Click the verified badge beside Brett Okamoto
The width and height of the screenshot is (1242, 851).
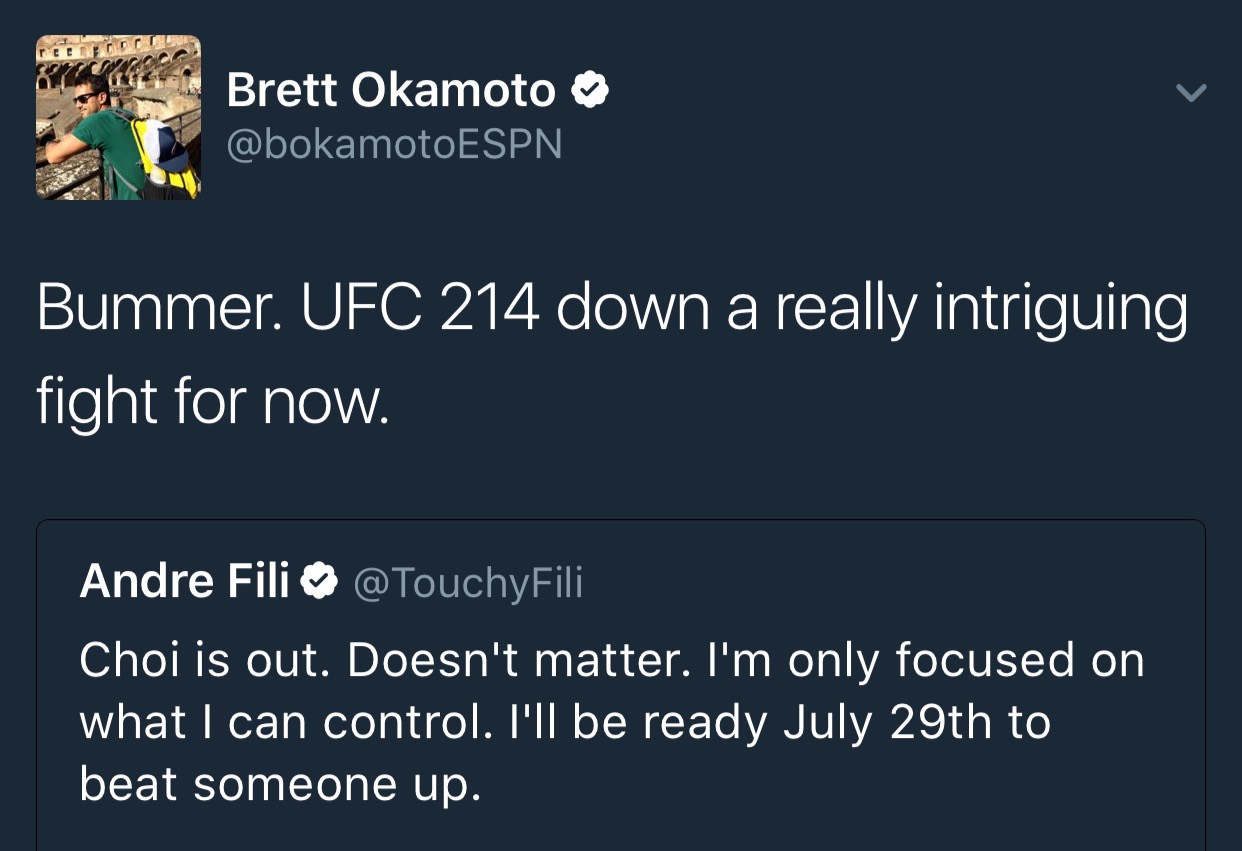click(590, 91)
